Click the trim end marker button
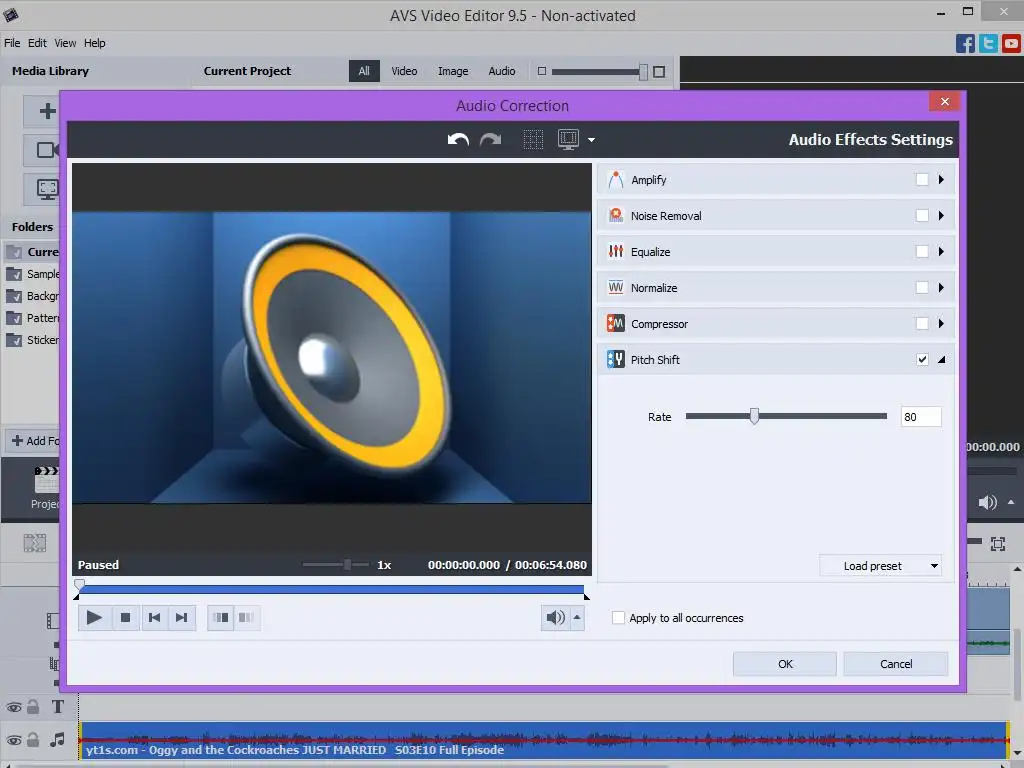The image size is (1024, 768). coord(246,617)
